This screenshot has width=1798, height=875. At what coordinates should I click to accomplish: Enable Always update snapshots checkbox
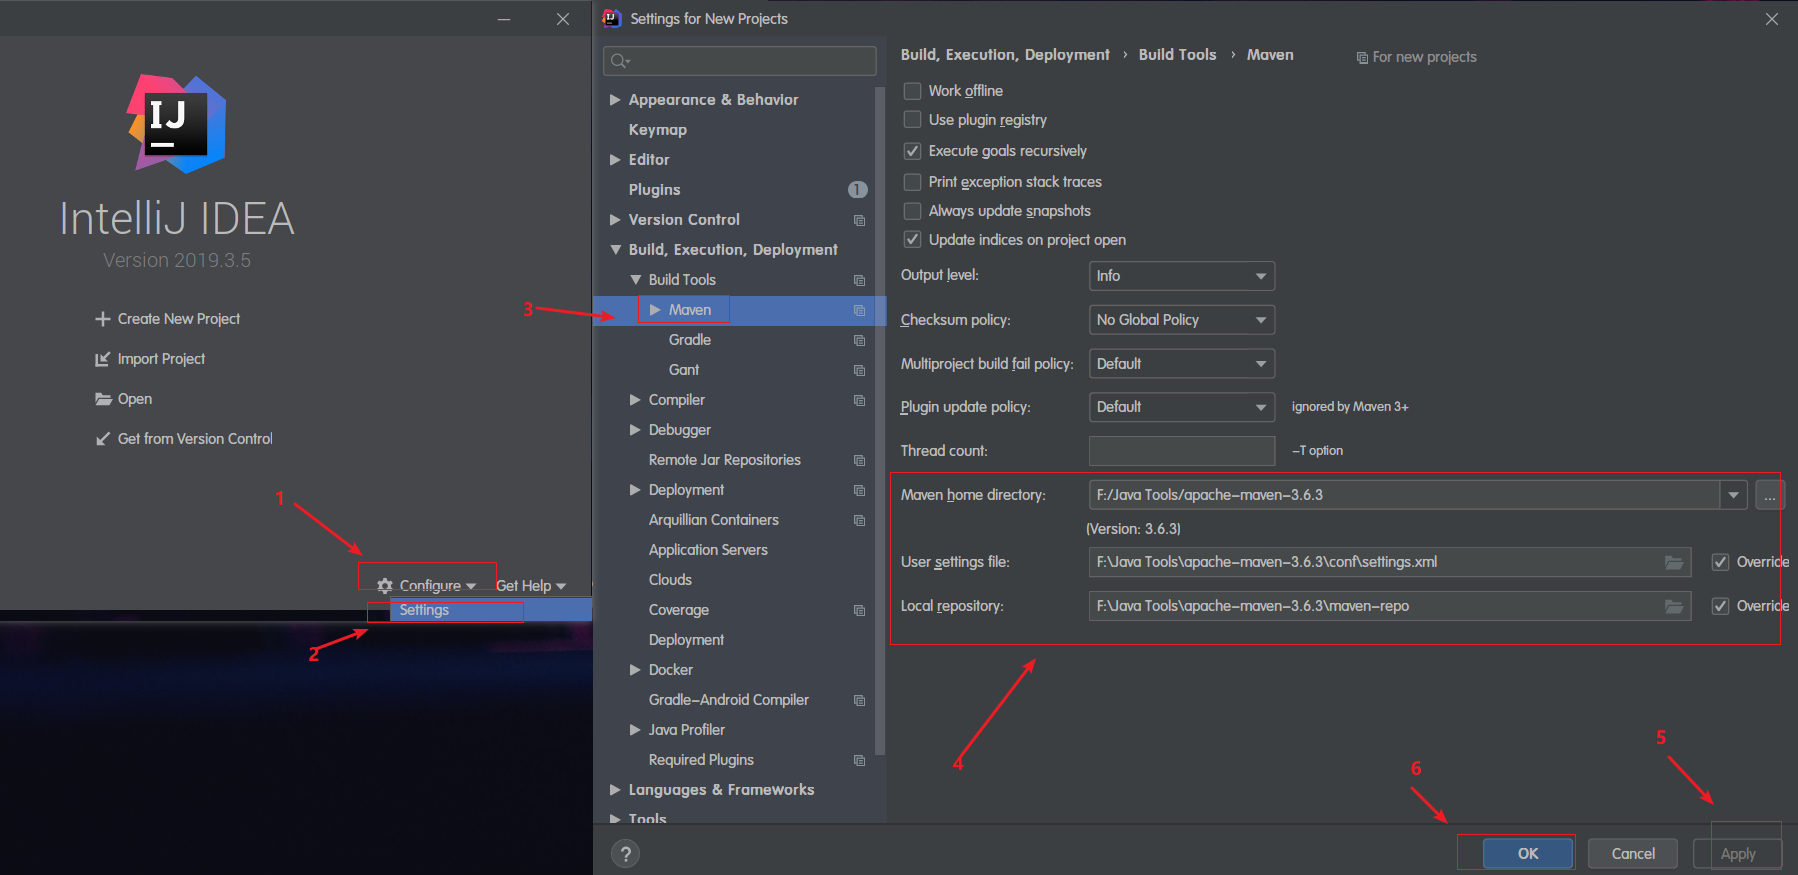click(912, 211)
